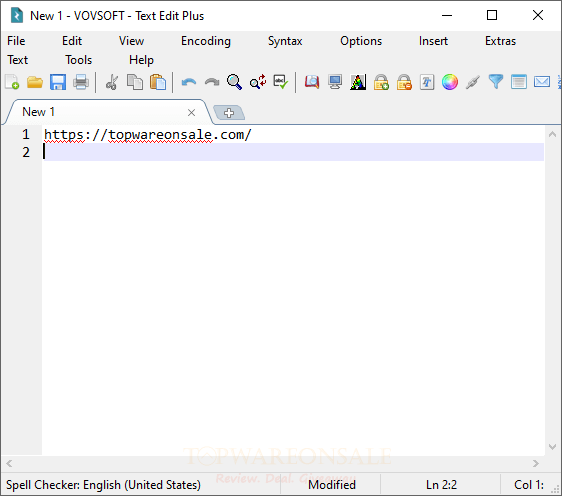The height and width of the screenshot is (496, 562).
Task: Open the color wheel picker icon
Action: click(x=450, y=82)
